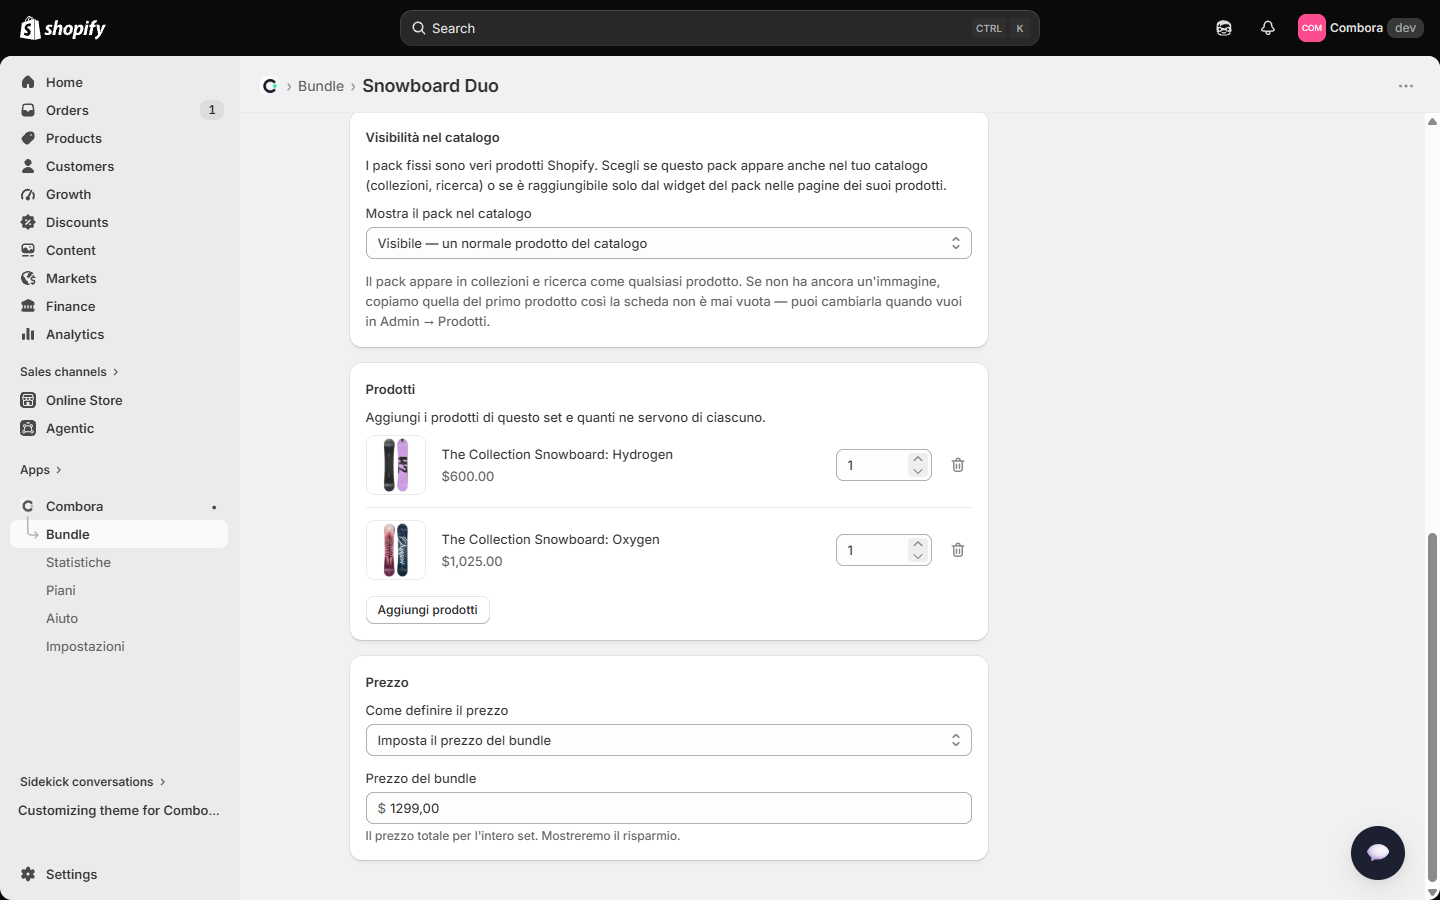
Task: Expand the Apps section
Action: [x=41, y=470]
